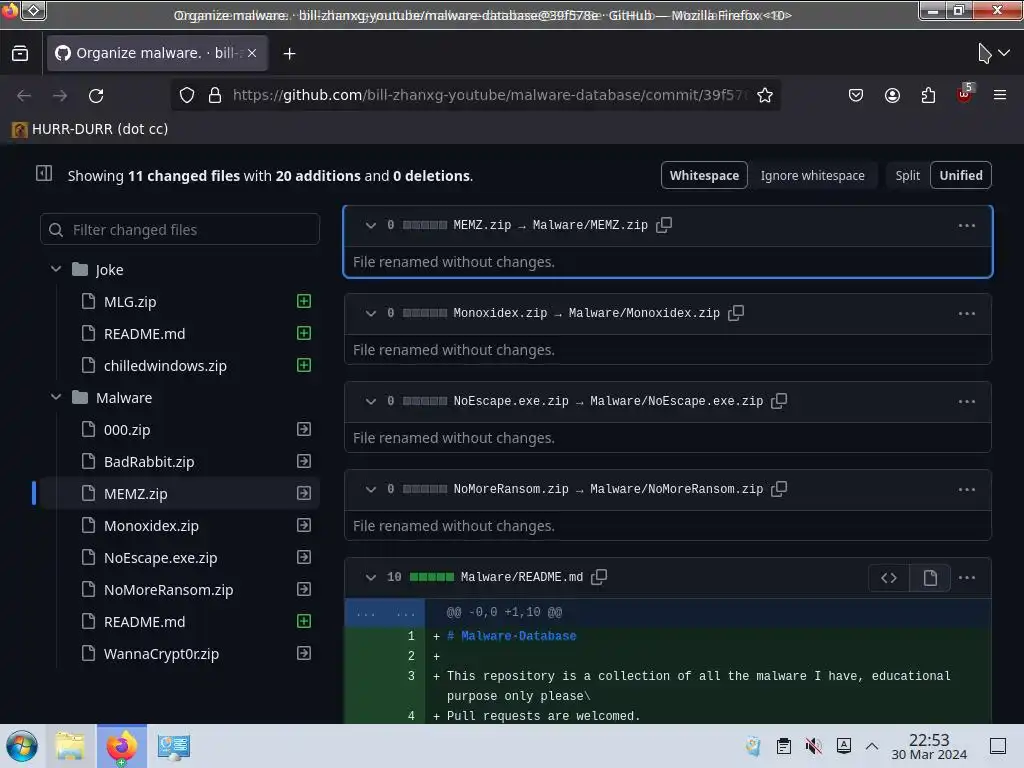Open Firefox View recent browsing
The width and height of the screenshot is (1024, 768).
click(x=20, y=54)
